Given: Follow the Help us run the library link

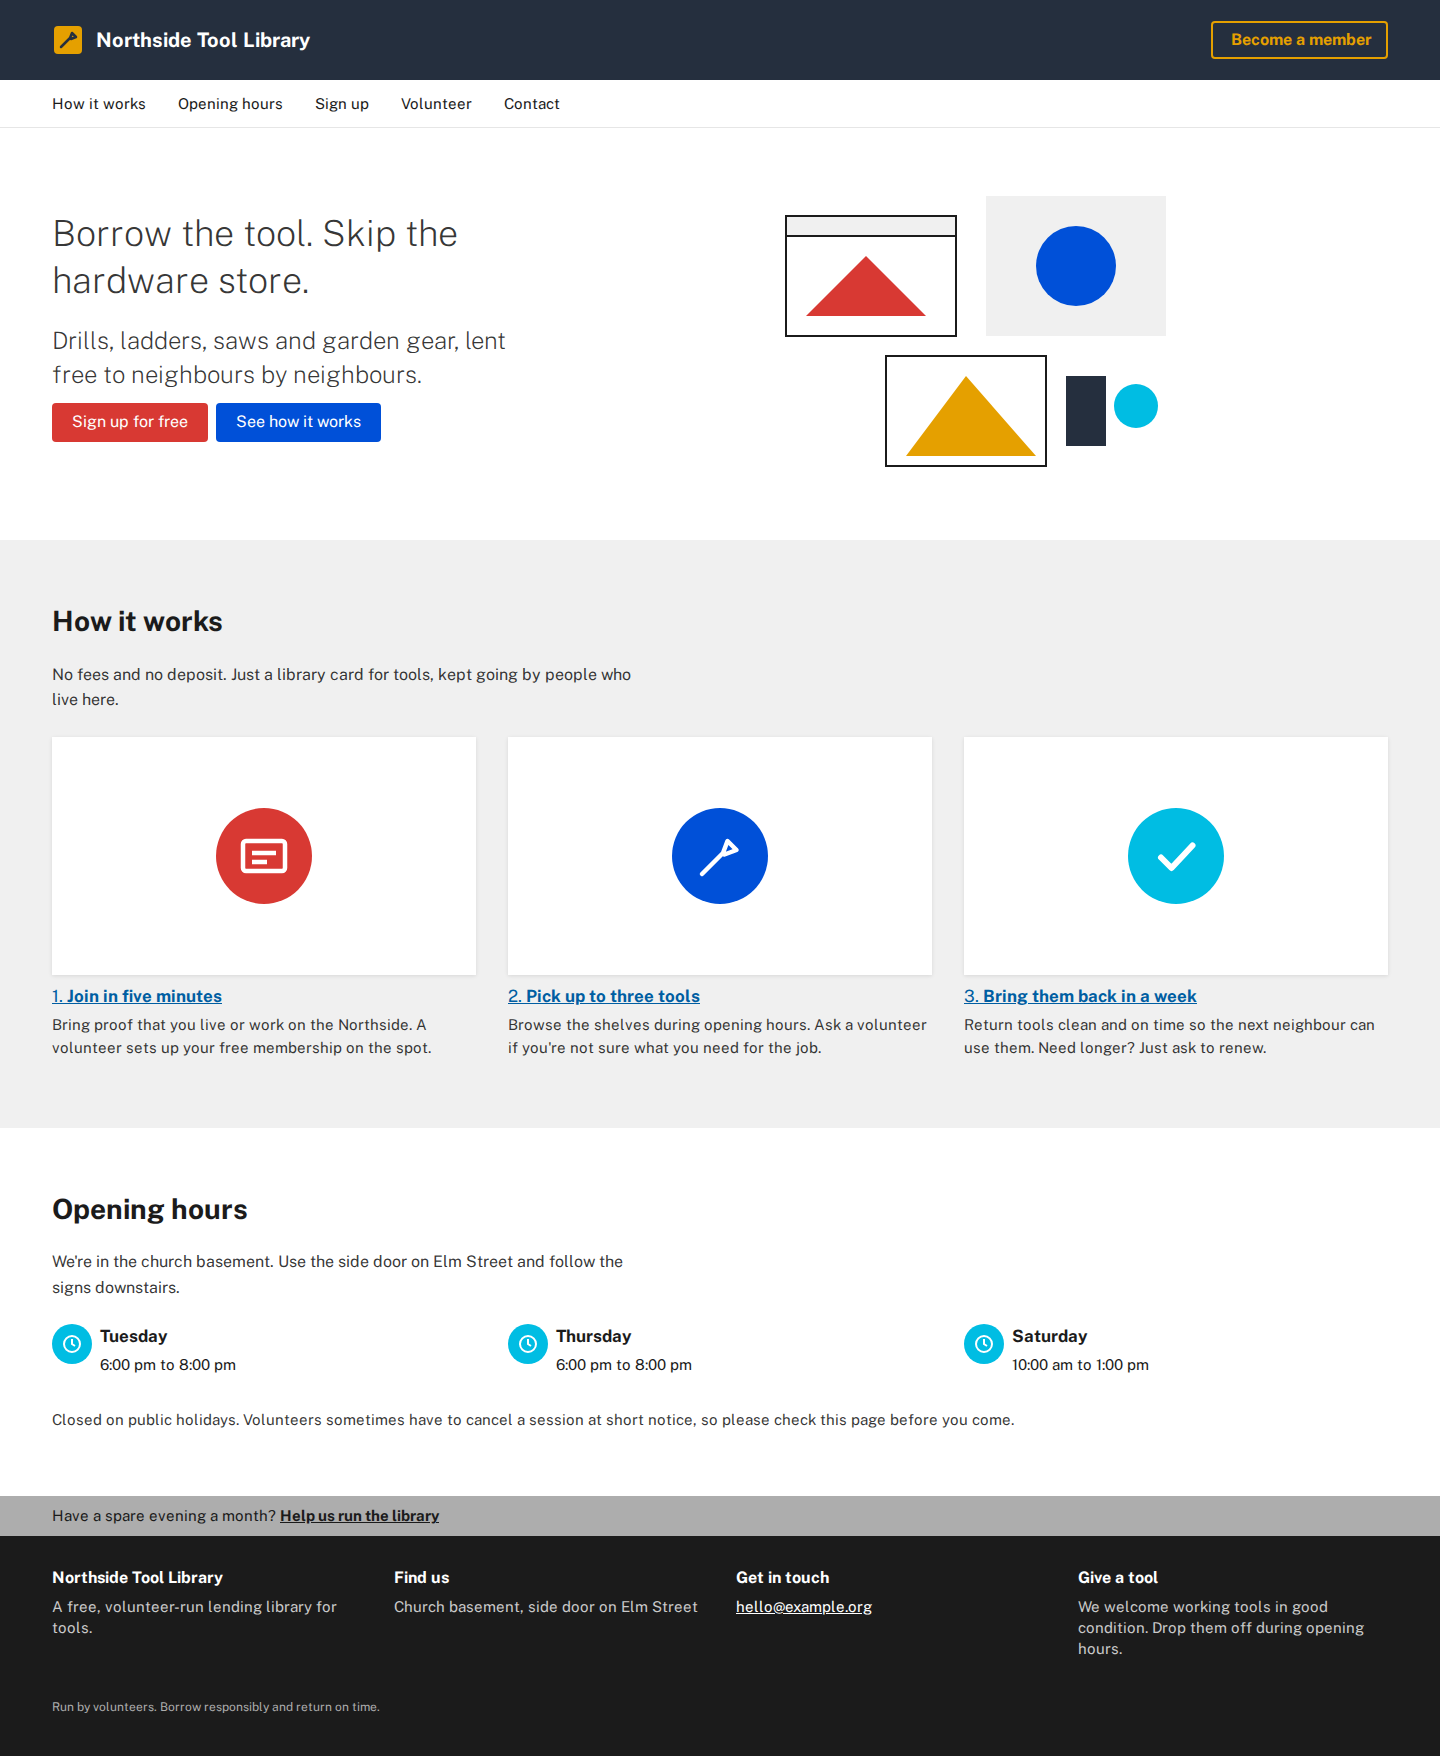Looking at the screenshot, I should pos(359,1516).
